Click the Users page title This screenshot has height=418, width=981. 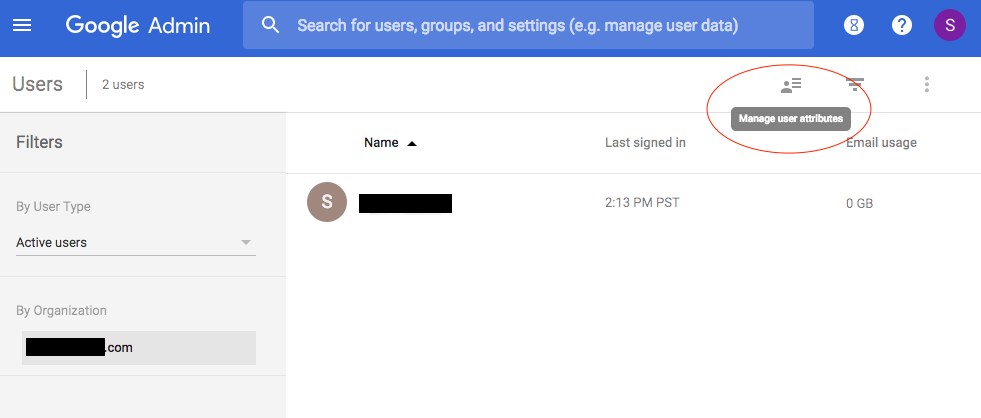point(37,85)
